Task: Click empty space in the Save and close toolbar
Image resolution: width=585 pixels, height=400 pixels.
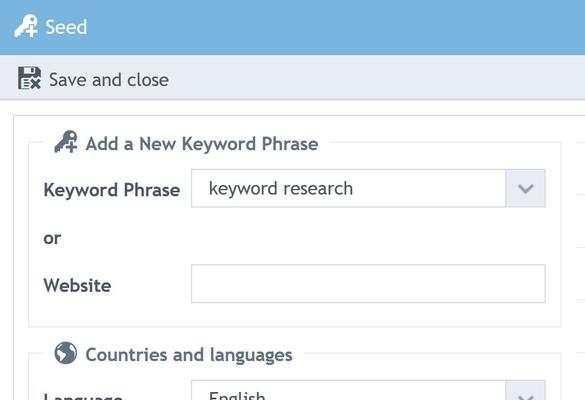Action: click(x=373, y=78)
